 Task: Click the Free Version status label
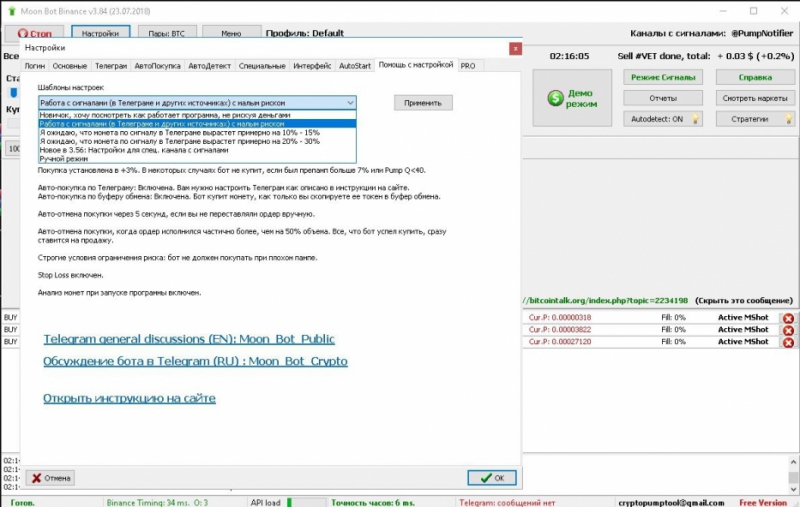pos(763,503)
